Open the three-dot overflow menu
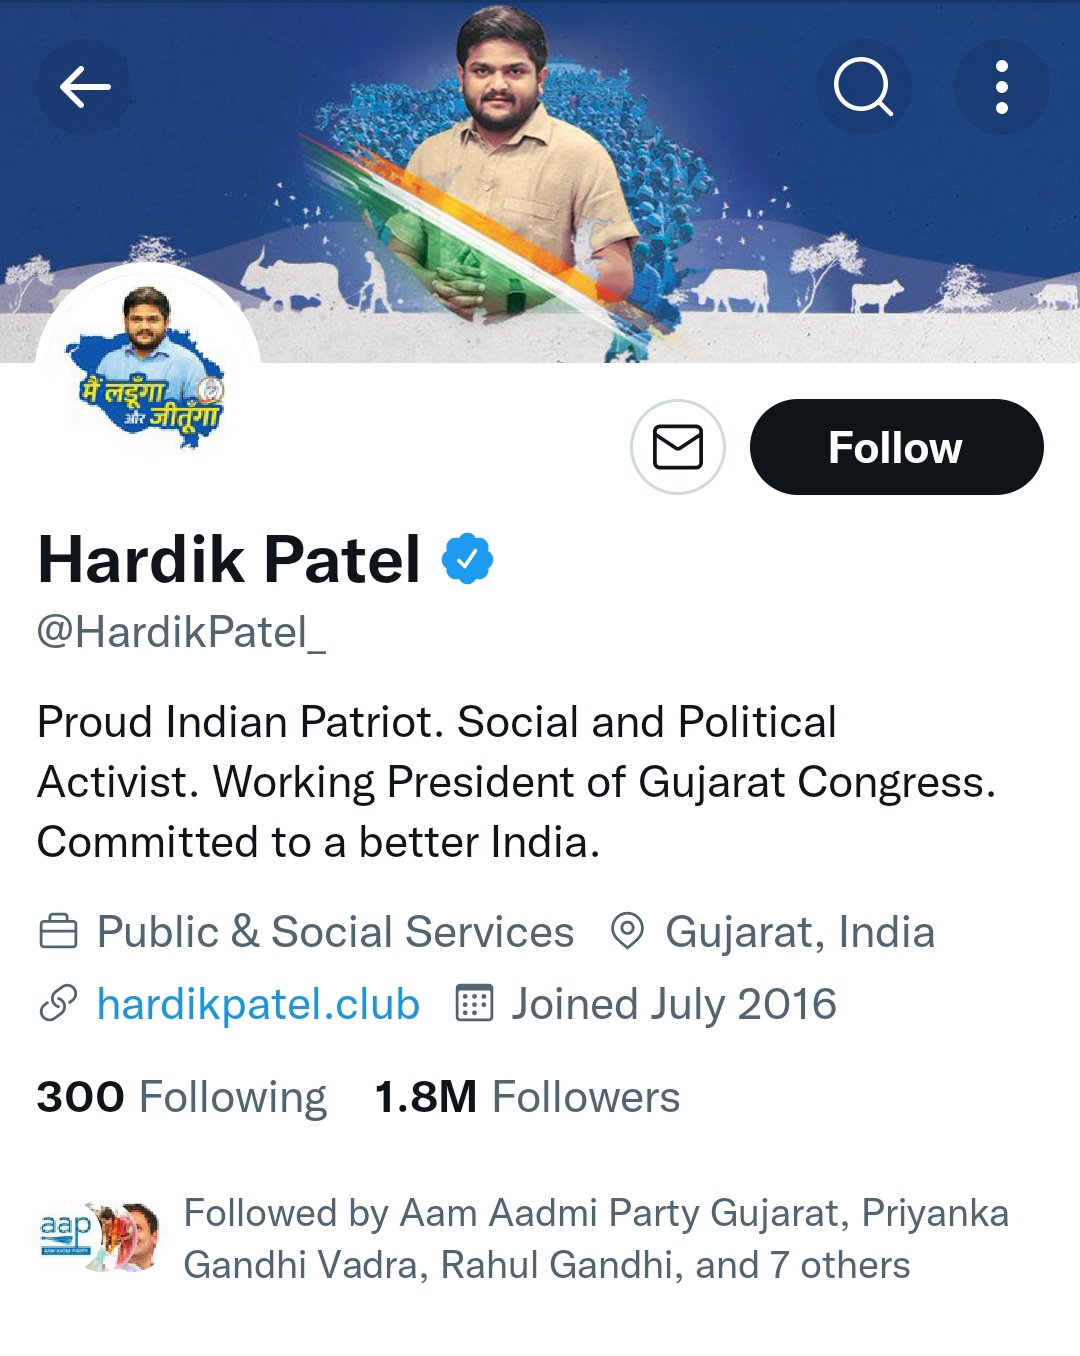The image size is (1080, 1356). click(x=1001, y=87)
